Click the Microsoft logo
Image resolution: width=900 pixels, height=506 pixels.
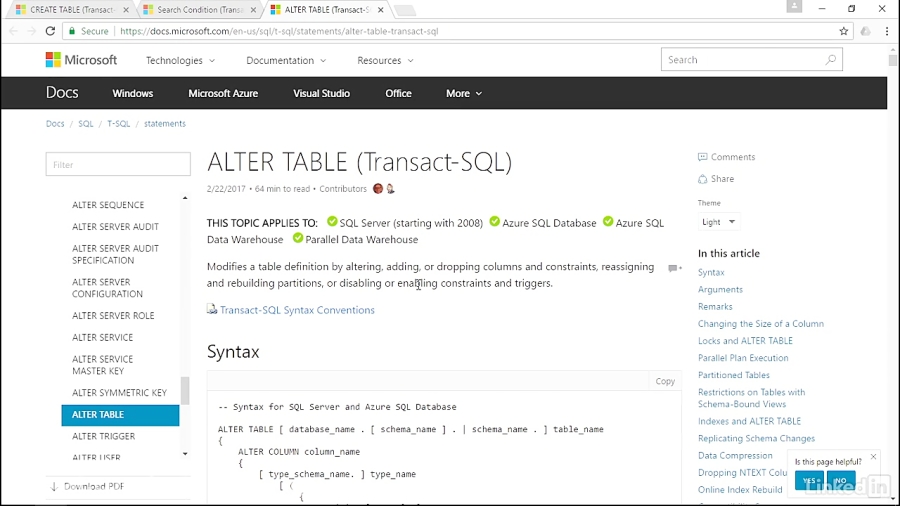[x=82, y=60]
